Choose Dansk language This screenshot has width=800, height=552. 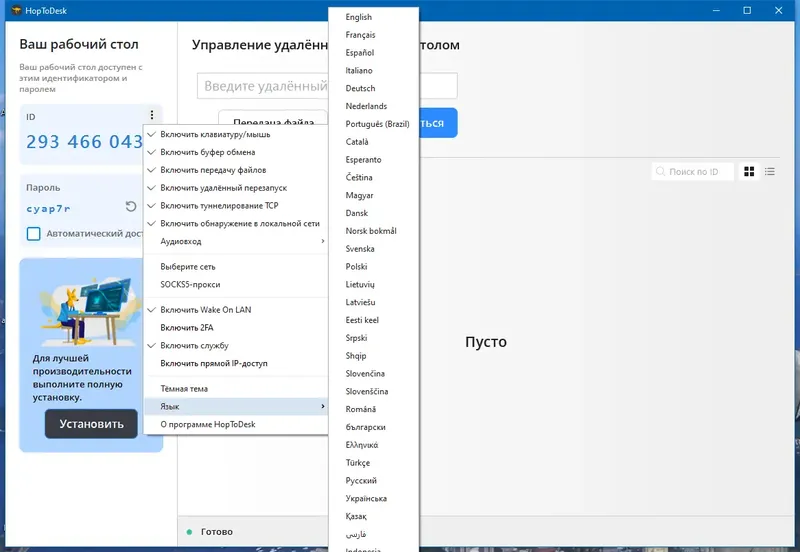pyautogui.click(x=373, y=213)
